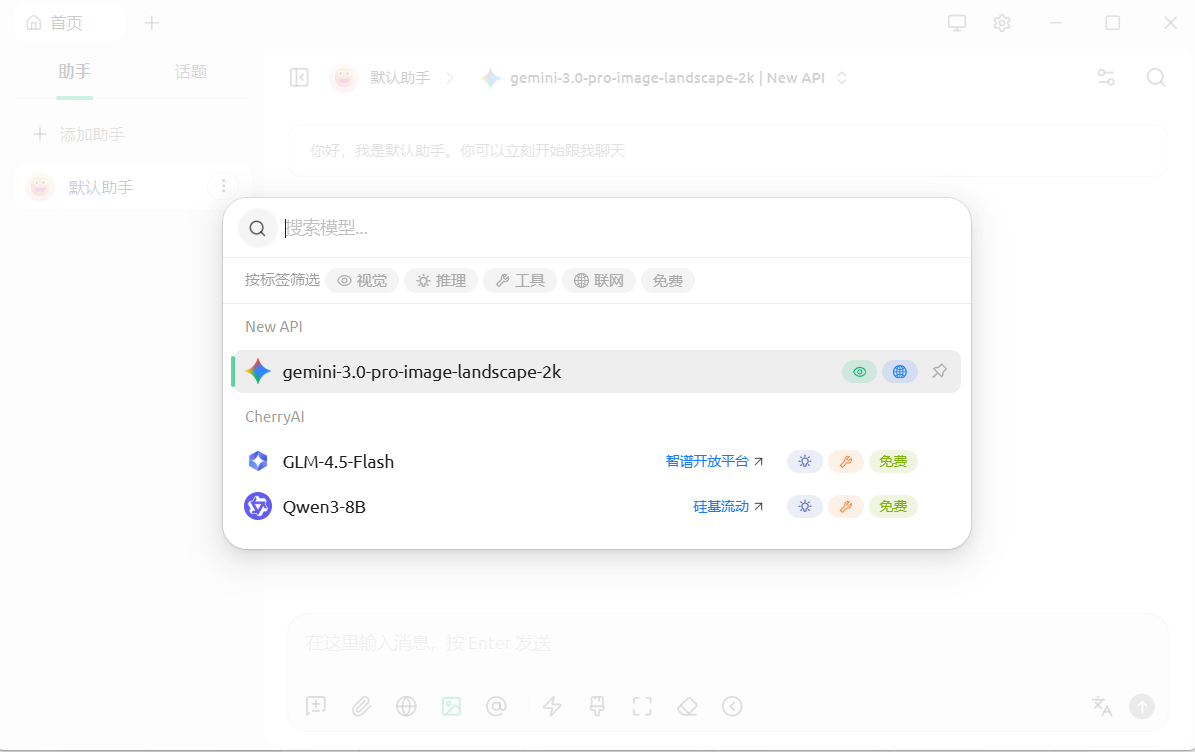Click reasoning badge on GLM-4.5-Flash row
Image resolution: width=1195 pixels, height=752 pixels.
click(x=805, y=462)
